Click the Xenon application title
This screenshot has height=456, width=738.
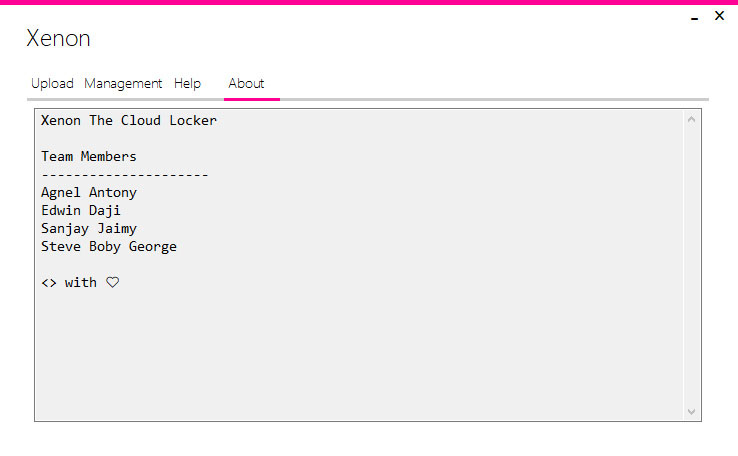(x=58, y=38)
